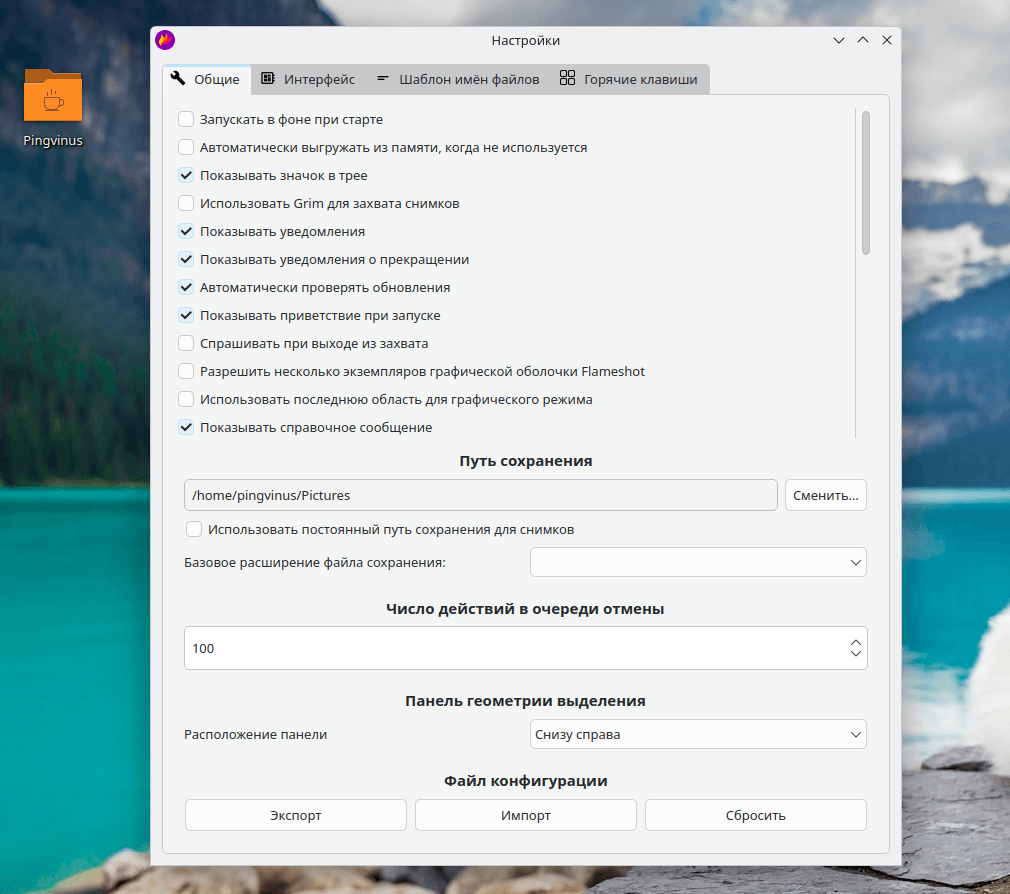Viewport: 1010px width, 894px height.
Task: Click the Шаблон имён файлов tab icon
Action: tap(383, 79)
